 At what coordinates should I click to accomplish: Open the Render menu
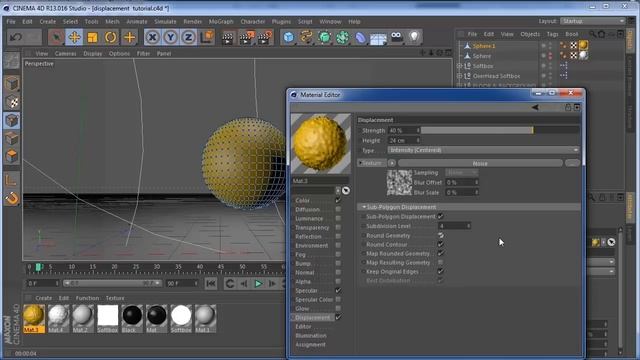click(x=192, y=22)
